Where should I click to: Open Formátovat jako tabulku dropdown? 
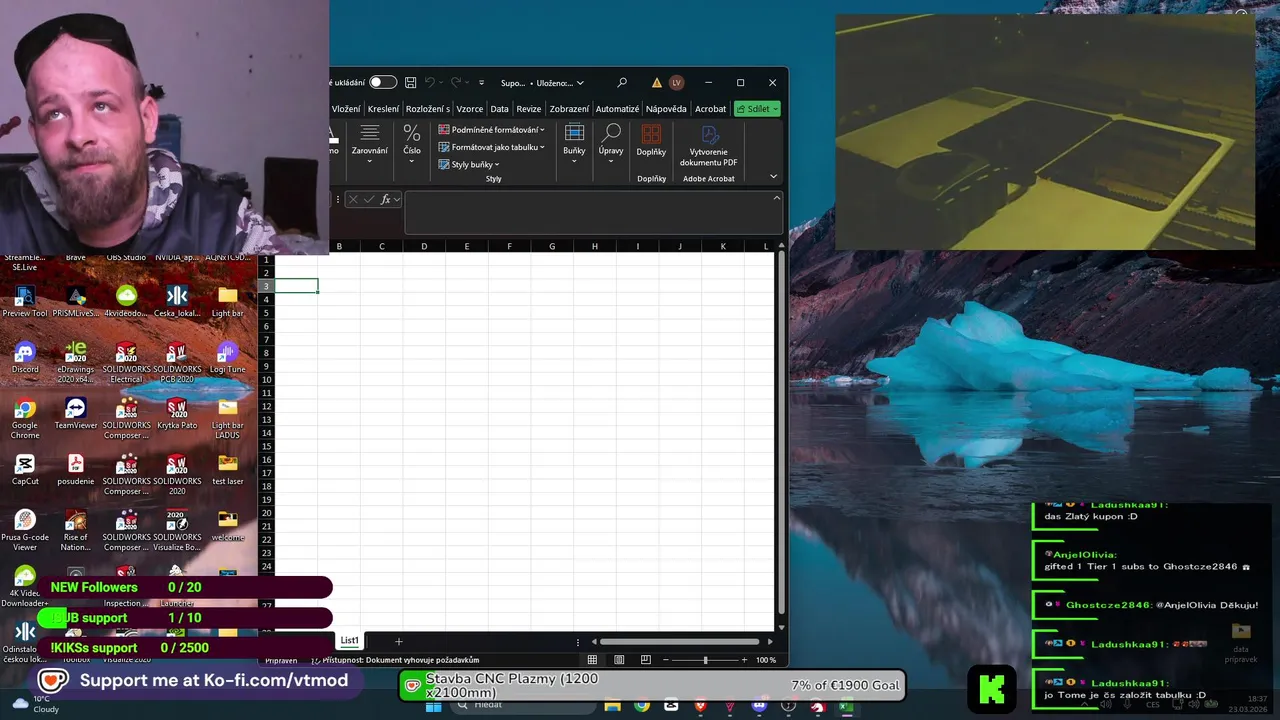pos(491,147)
